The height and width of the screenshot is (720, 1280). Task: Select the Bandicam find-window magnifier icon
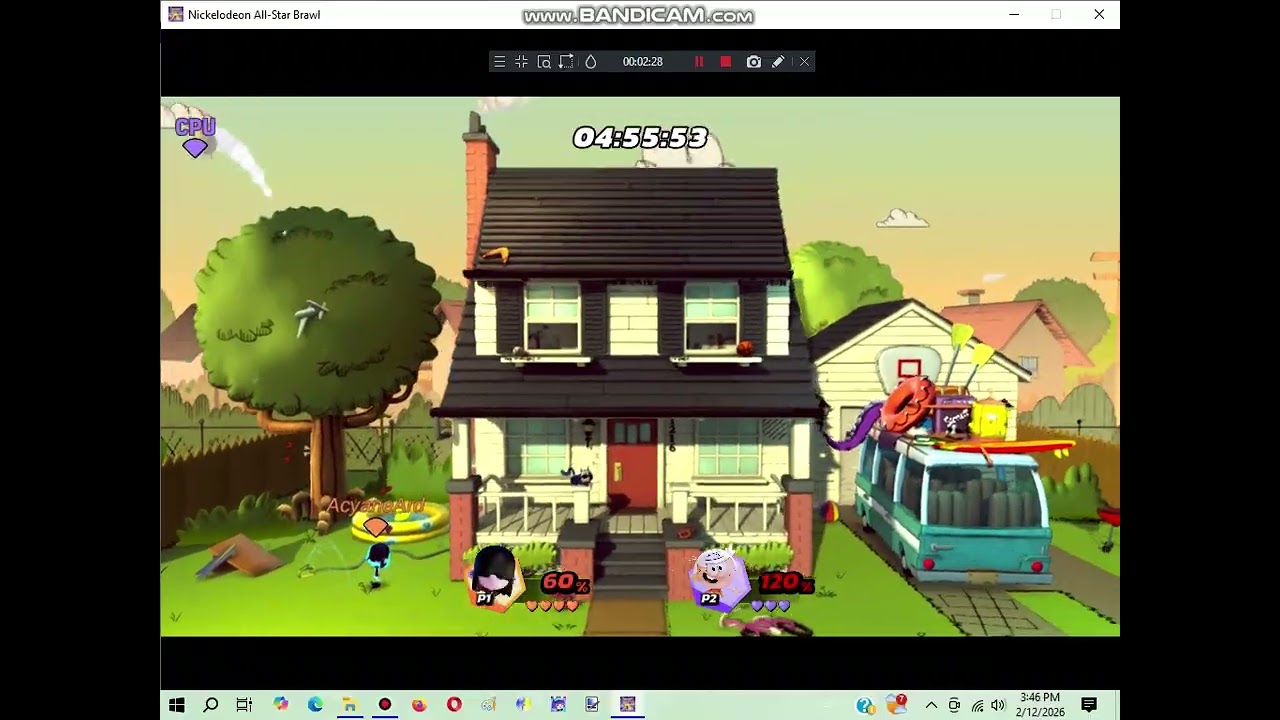[x=544, y=62]
